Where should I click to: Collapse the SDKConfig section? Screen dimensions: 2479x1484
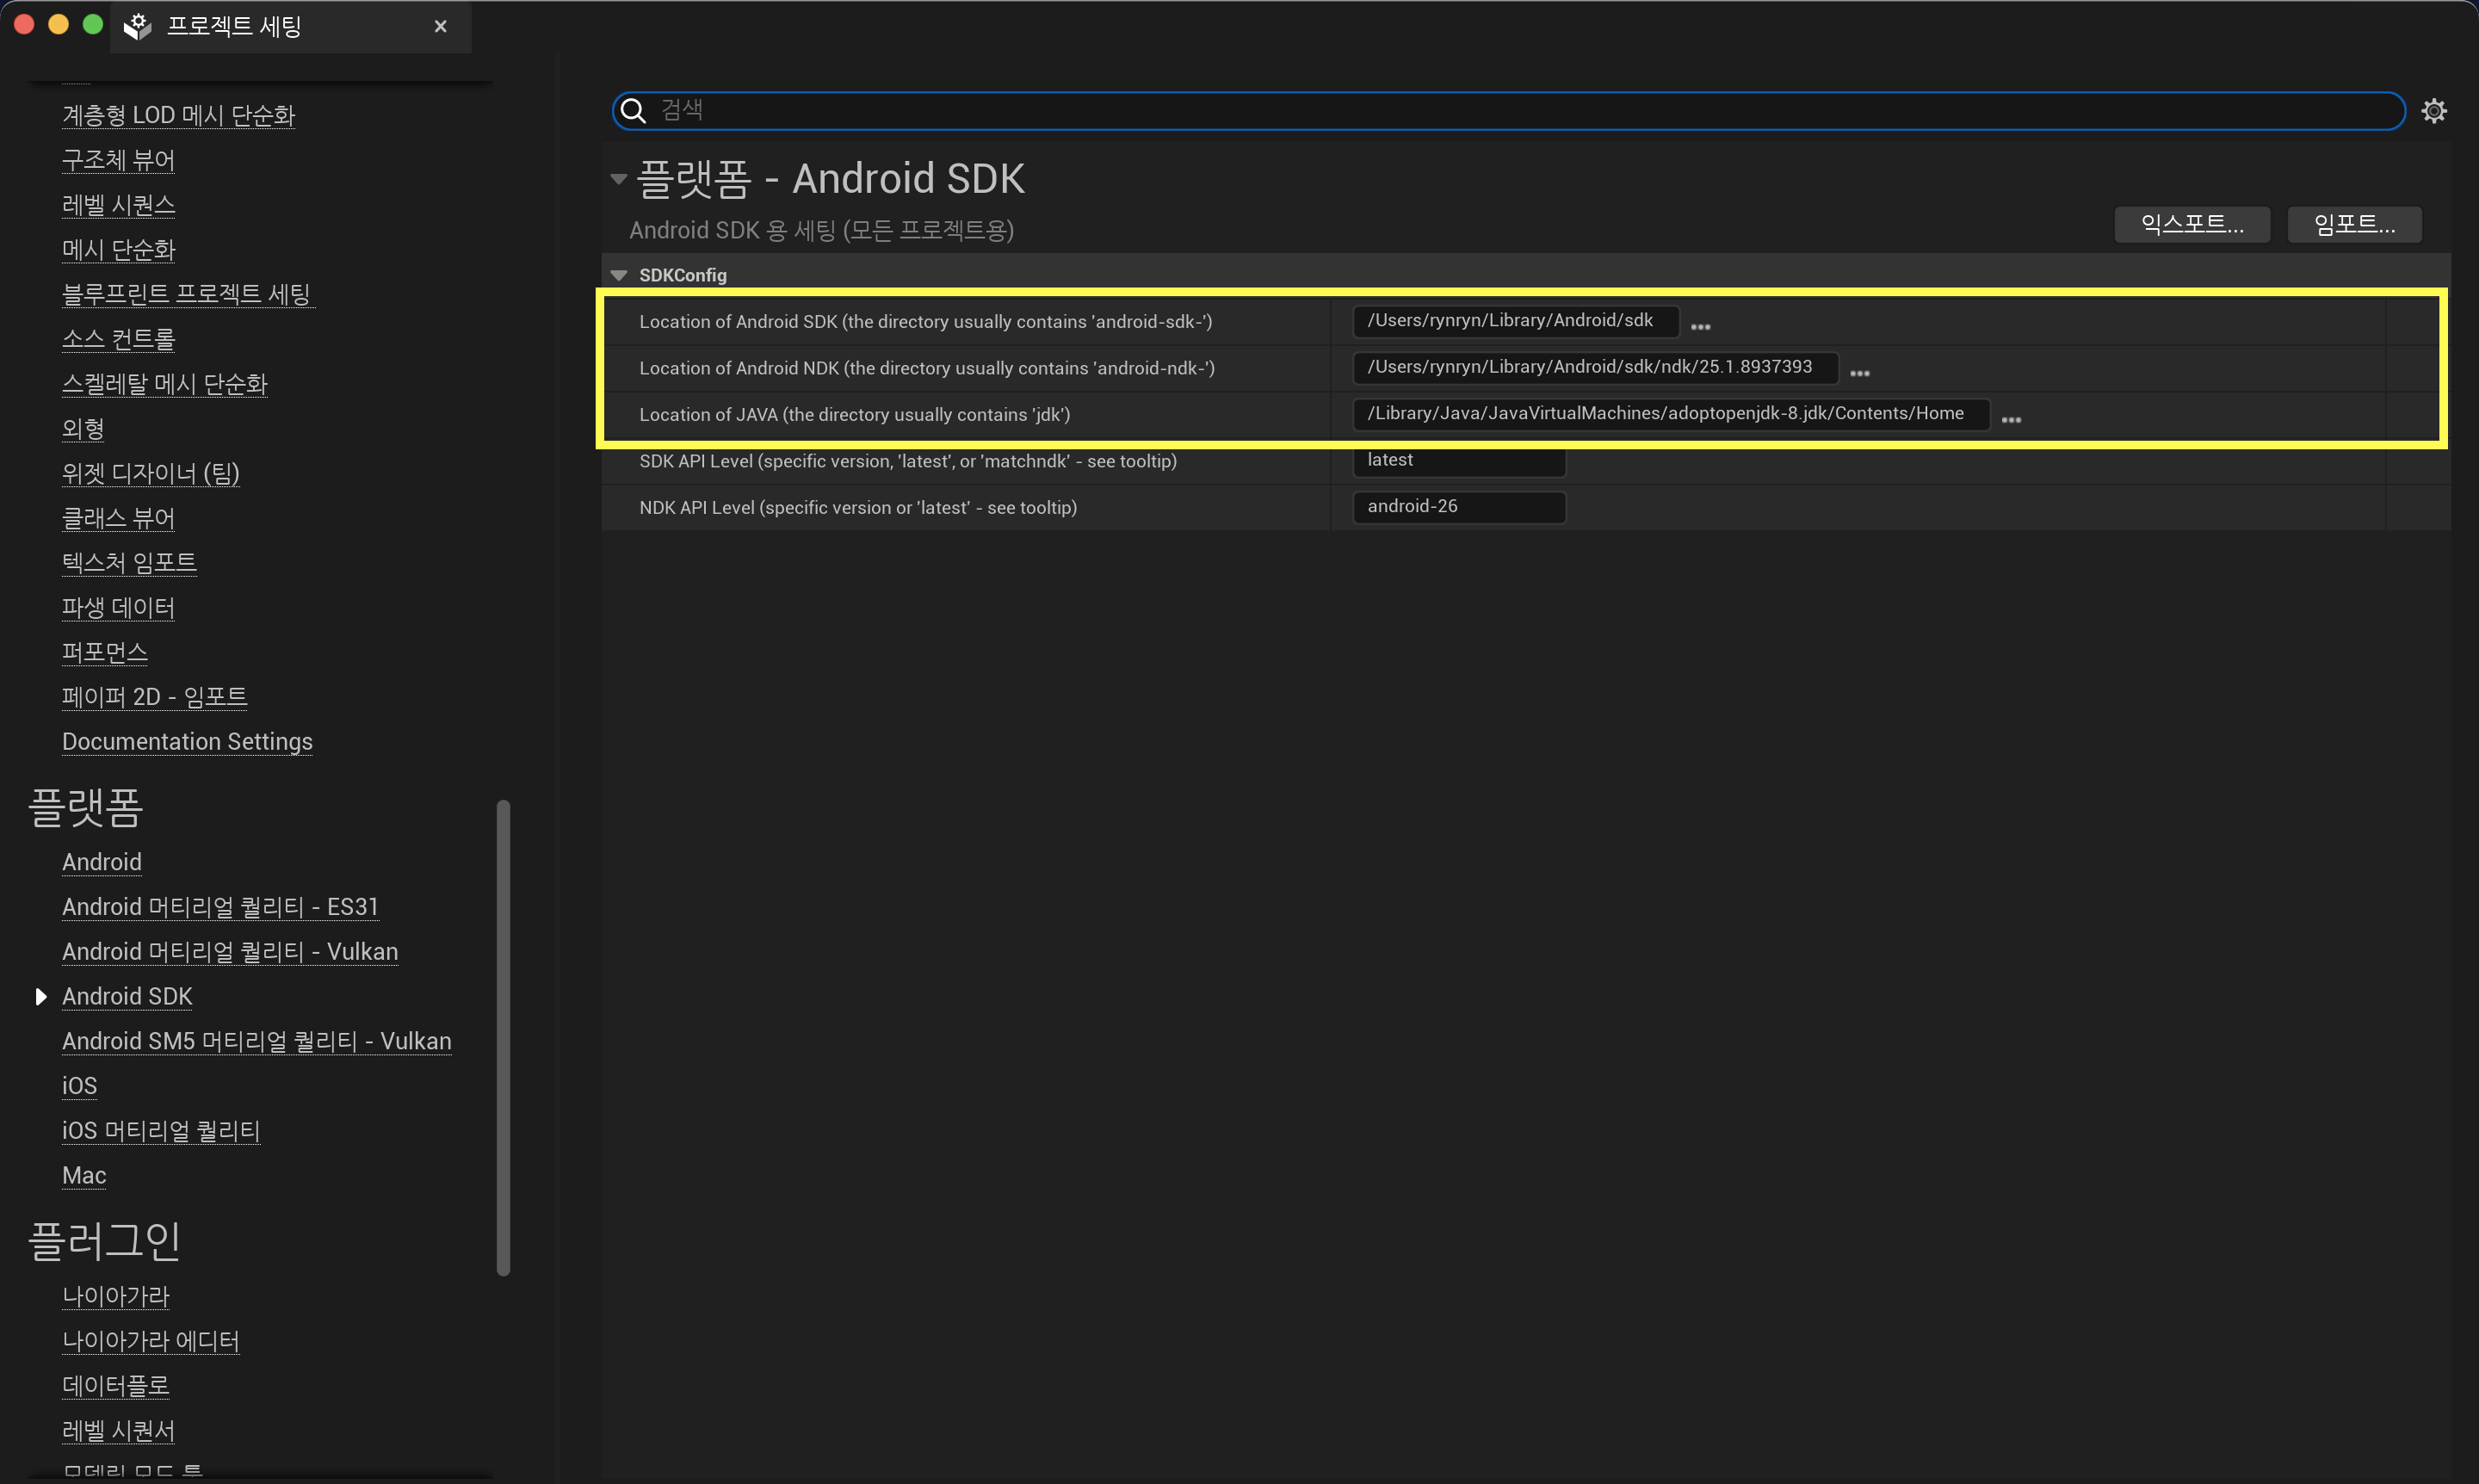coord(619,275)
